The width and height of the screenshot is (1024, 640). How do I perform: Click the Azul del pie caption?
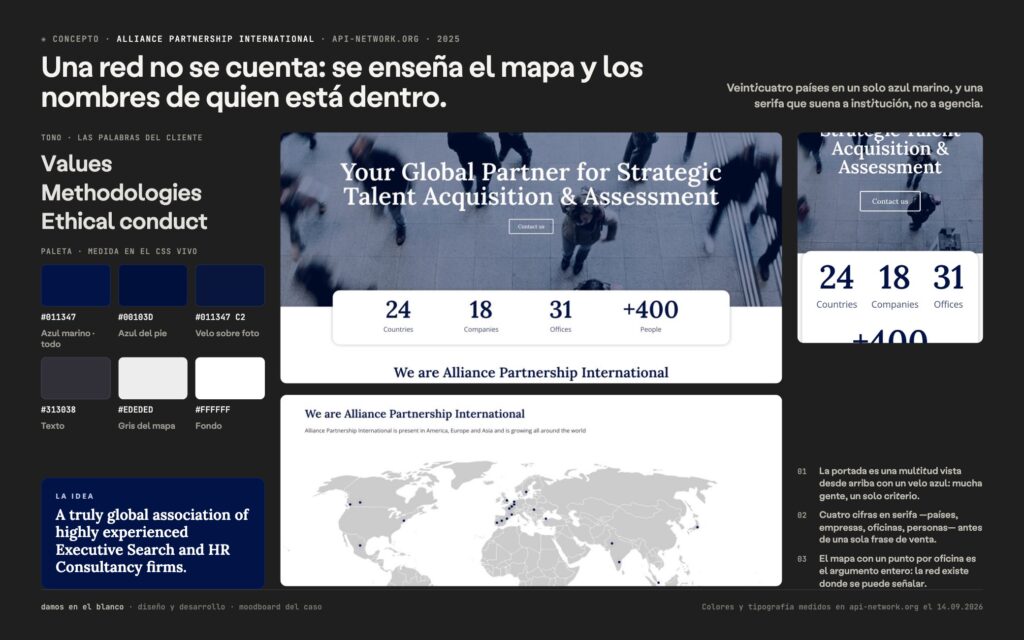[142, 333]
